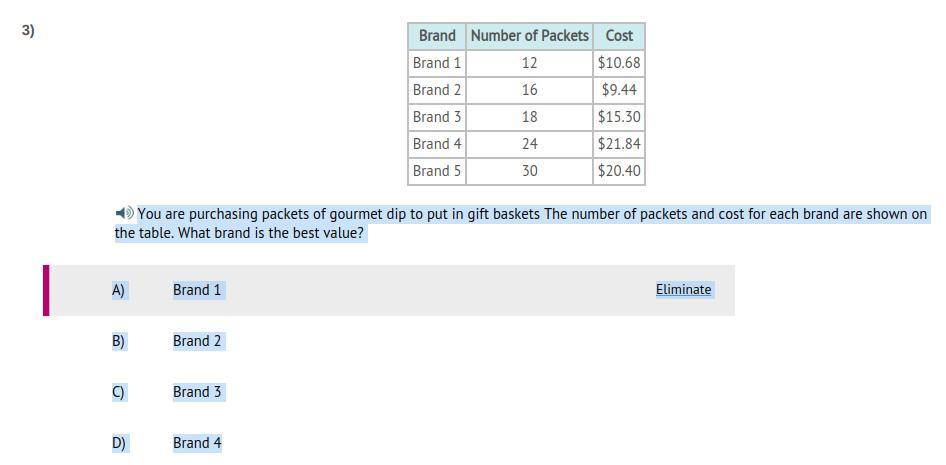
Task: Click the letter B) option label
Action: 118,341
